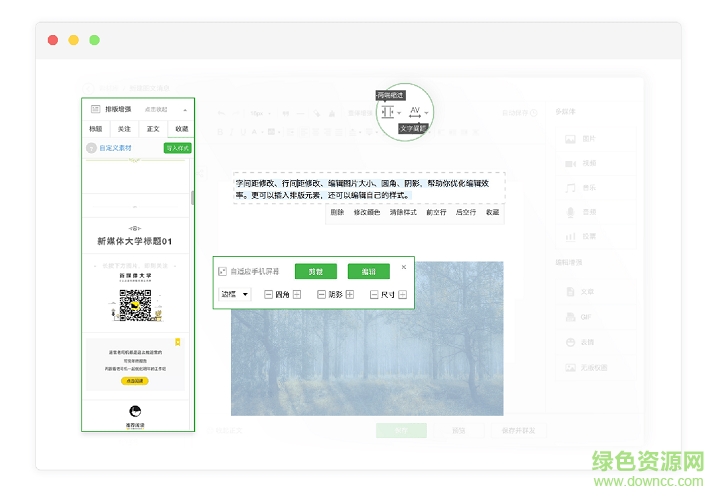The image size is (727, 500).
Task: Select the 推荐阅读 template at panel bottom
Action: [135, 416]
